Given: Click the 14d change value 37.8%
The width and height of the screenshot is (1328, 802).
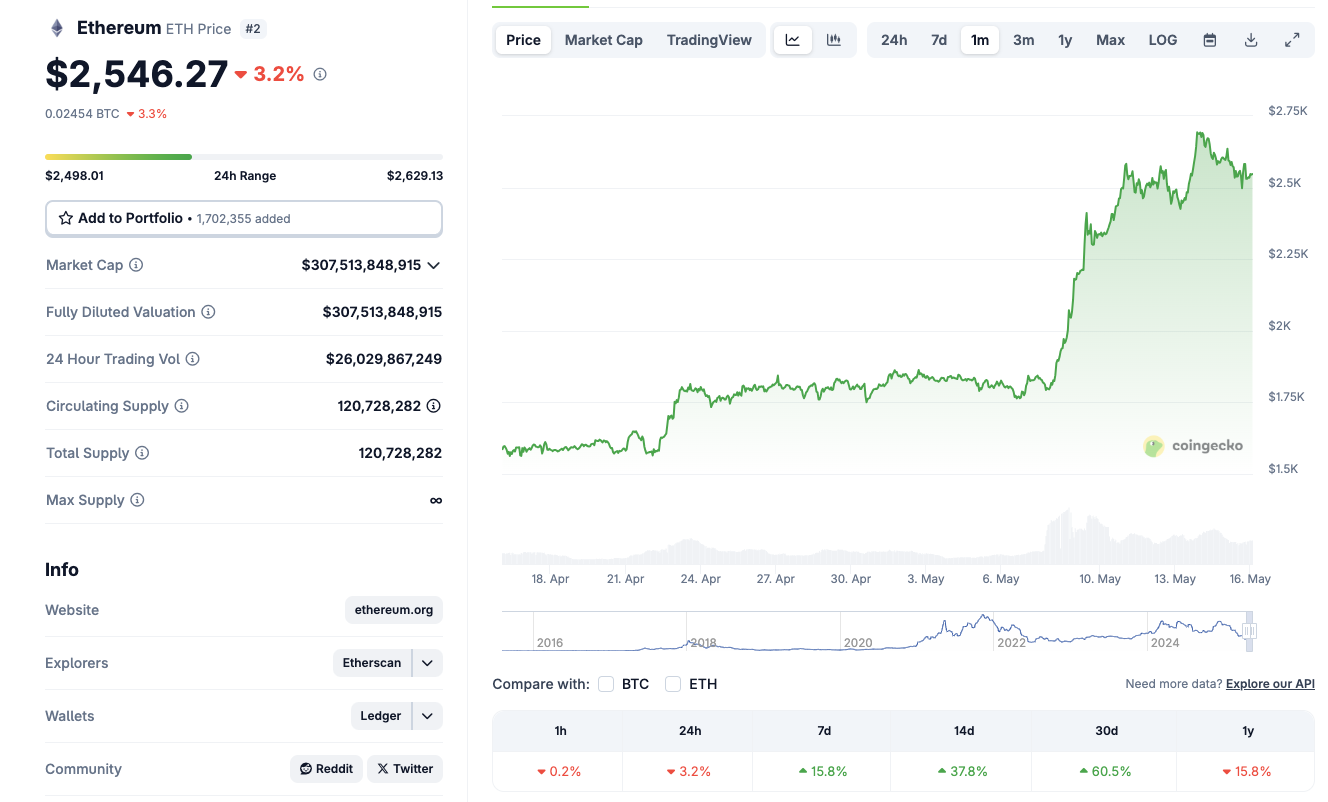Looking at the screenshot, I should click(x=963, y=772).
